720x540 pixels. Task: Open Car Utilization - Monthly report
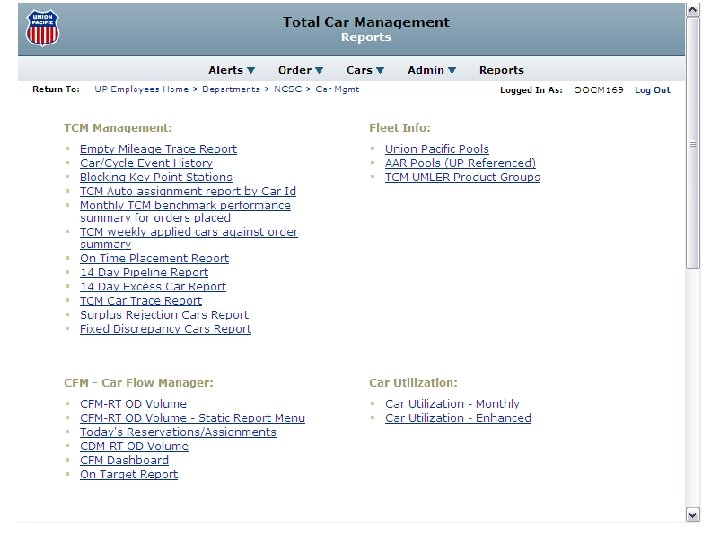pyautogui.click(x=452, y=404)
